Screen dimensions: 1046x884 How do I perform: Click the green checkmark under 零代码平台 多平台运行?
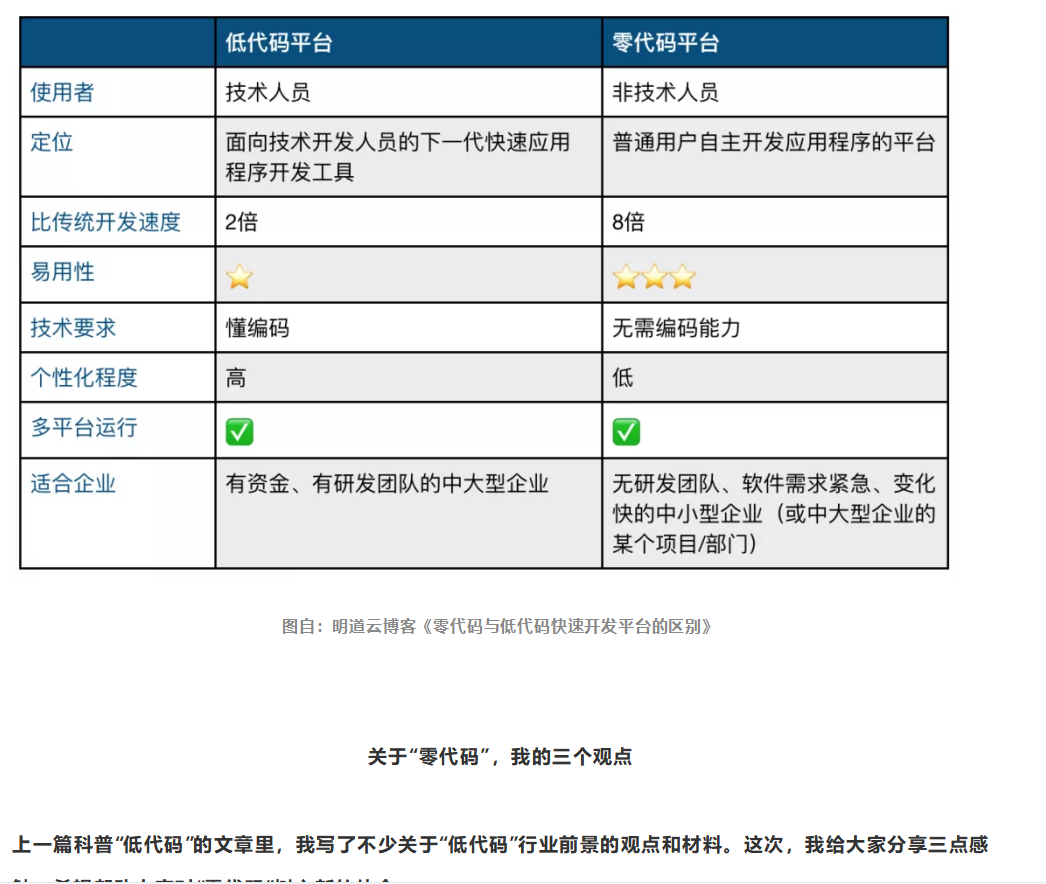pos(627,430)
